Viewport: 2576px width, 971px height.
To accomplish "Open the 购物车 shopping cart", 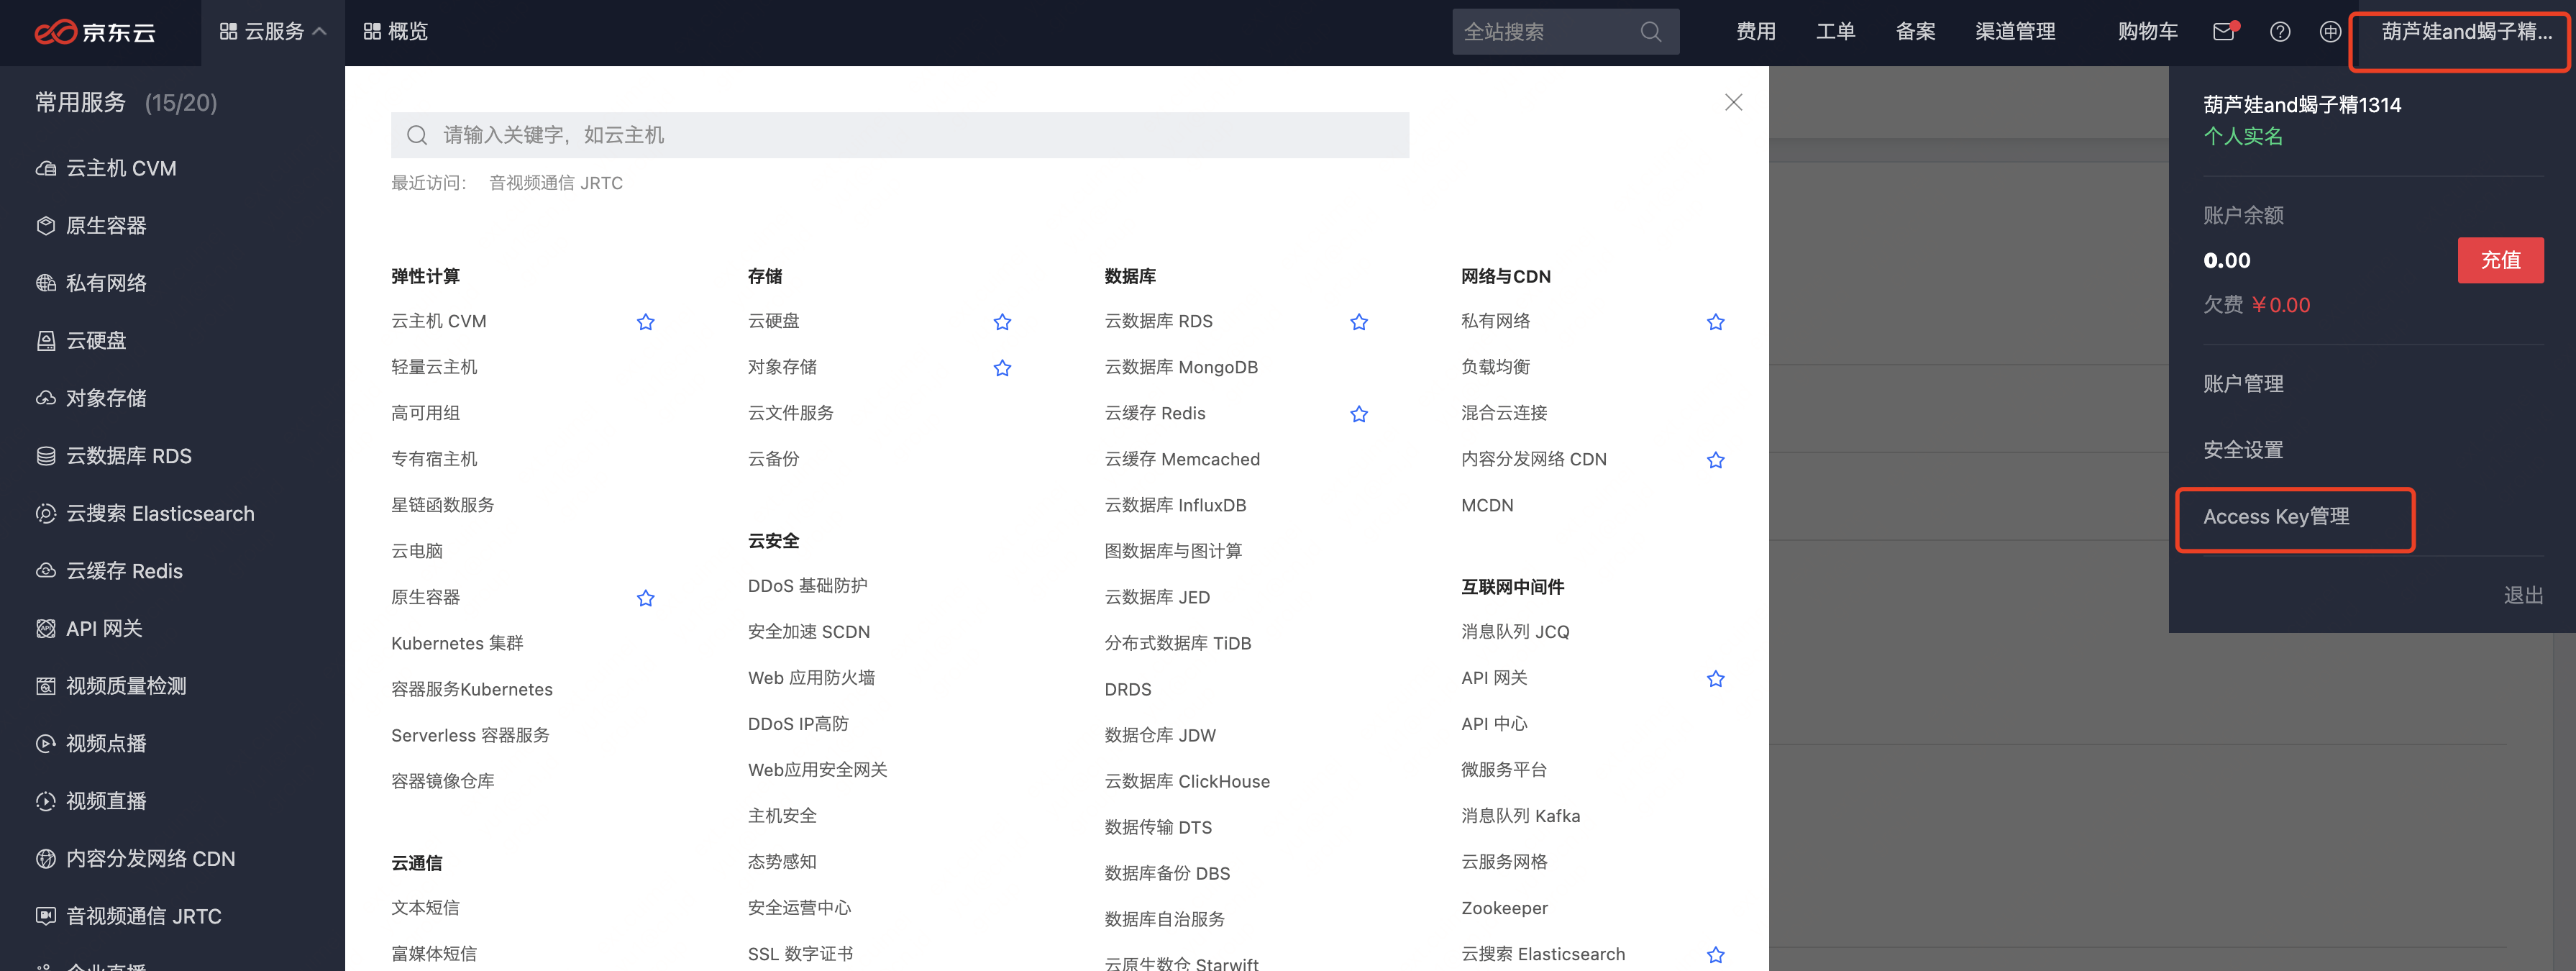I will click(2147, 32).
